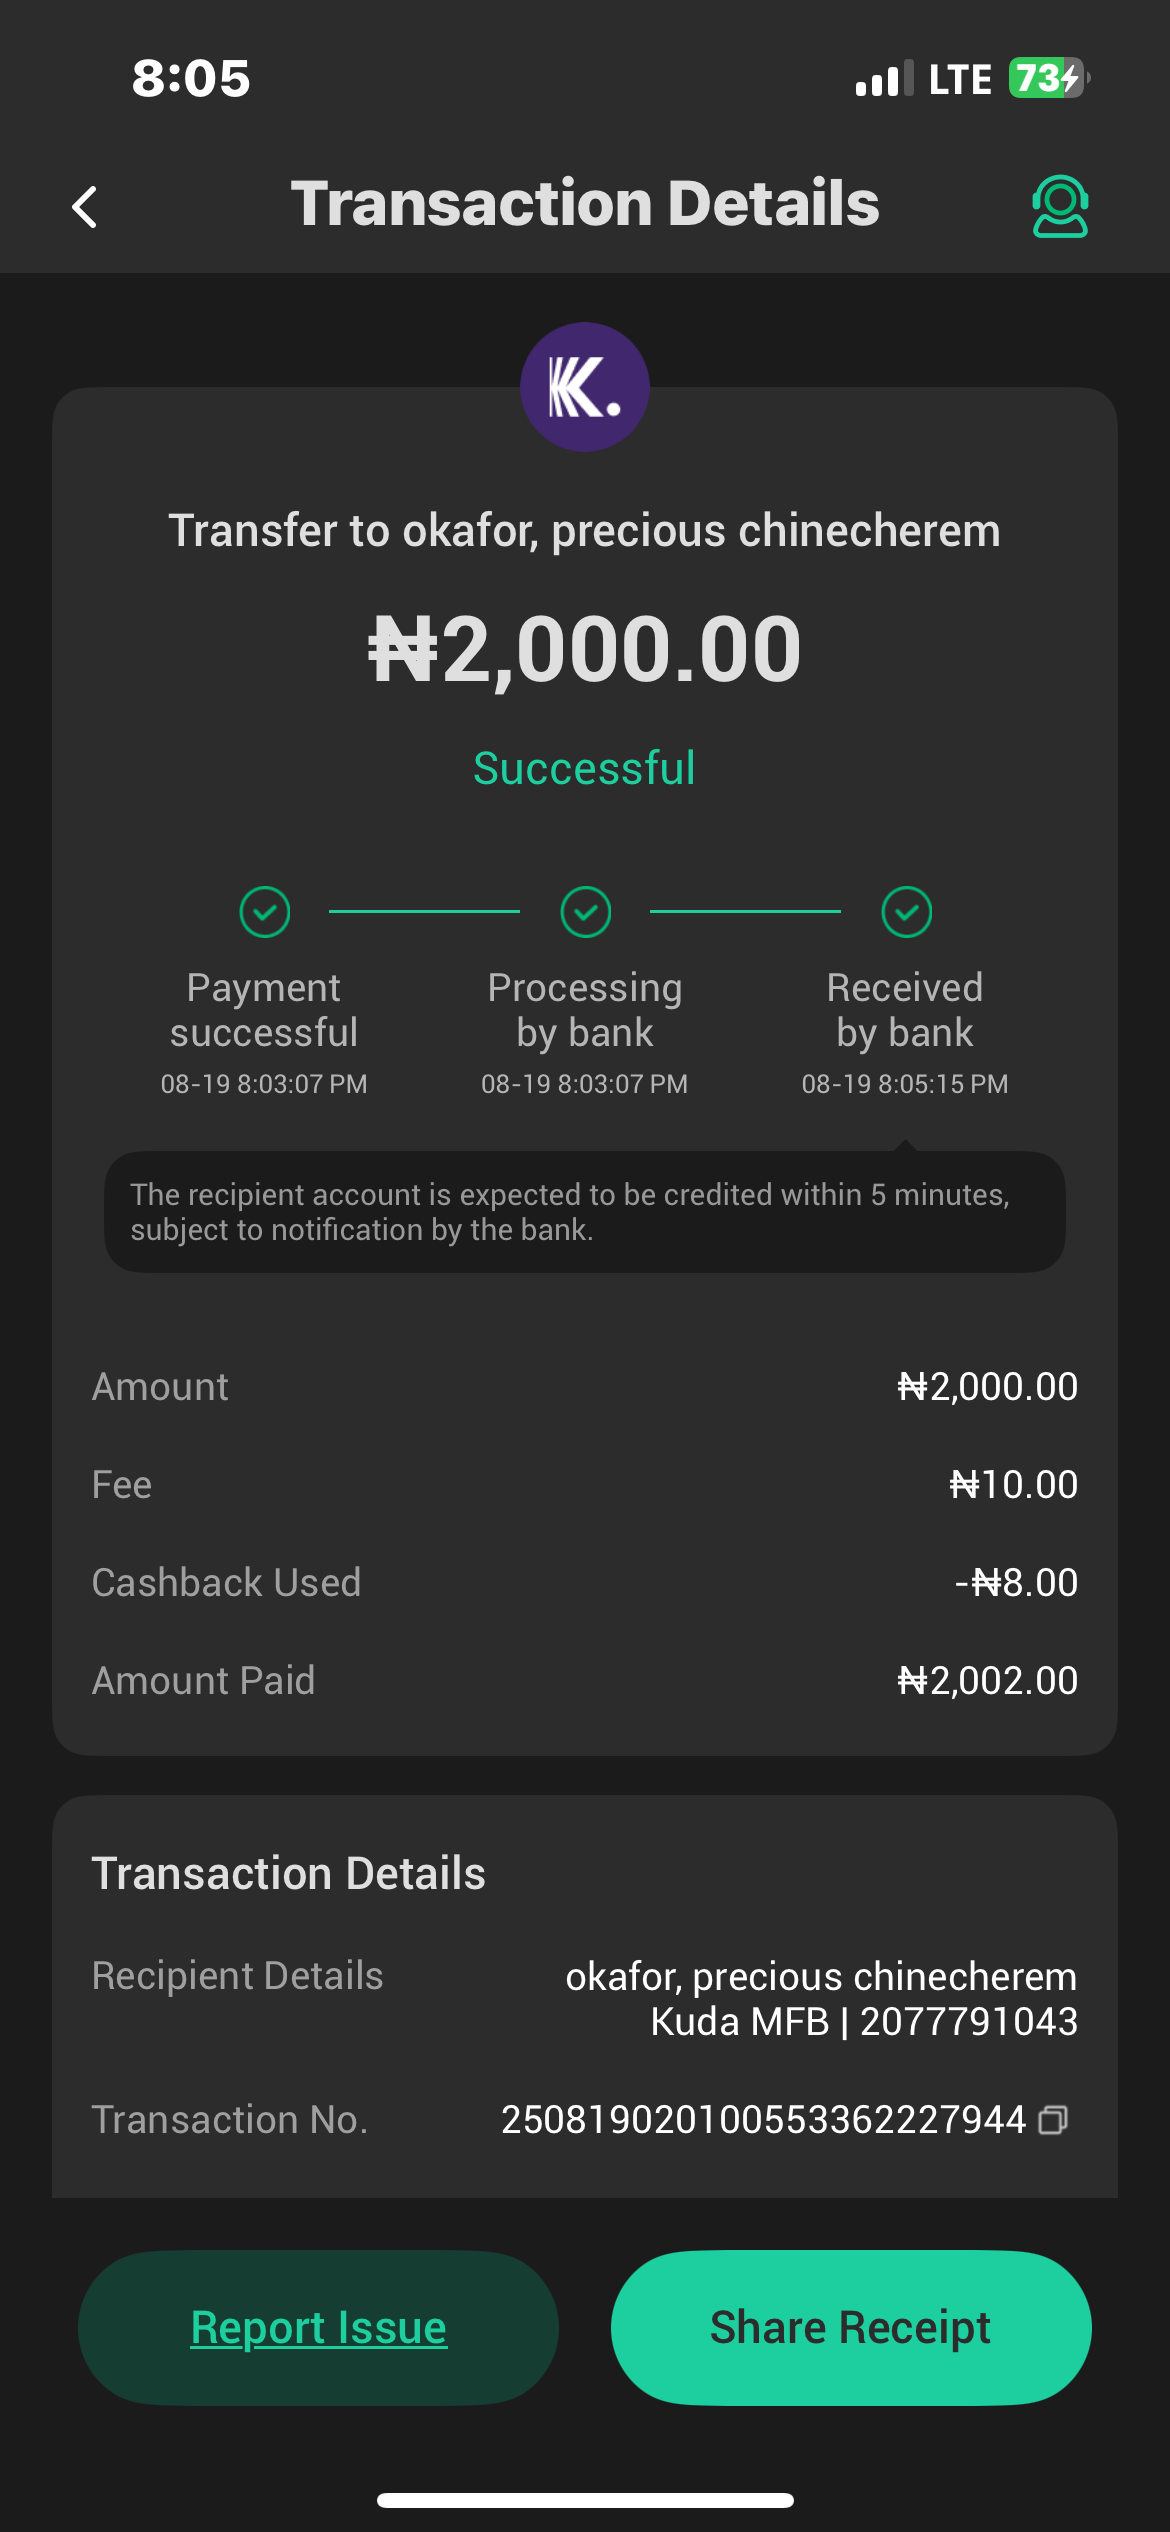Select the Cashback Used row
The image size is (1170, 2532).
coord(585,1583)
